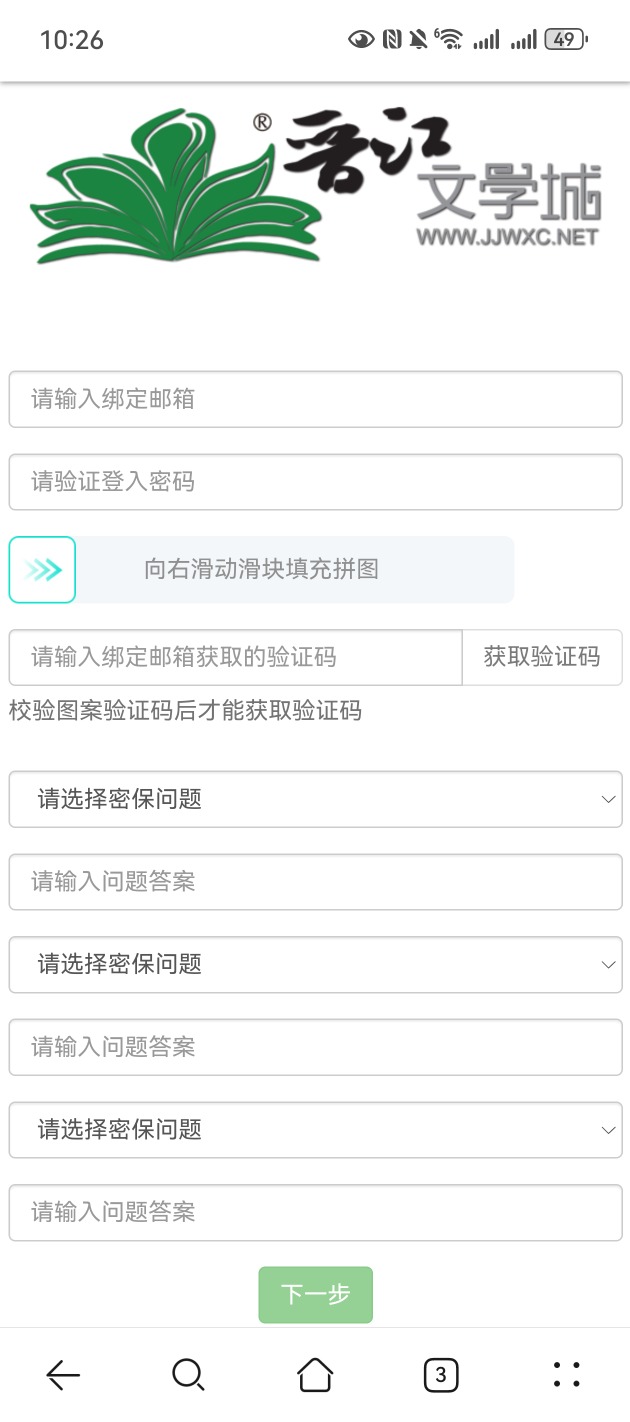Open the browser more options menu
Viewport: 630px width, 1422px height.
(x=566, y=1376)
